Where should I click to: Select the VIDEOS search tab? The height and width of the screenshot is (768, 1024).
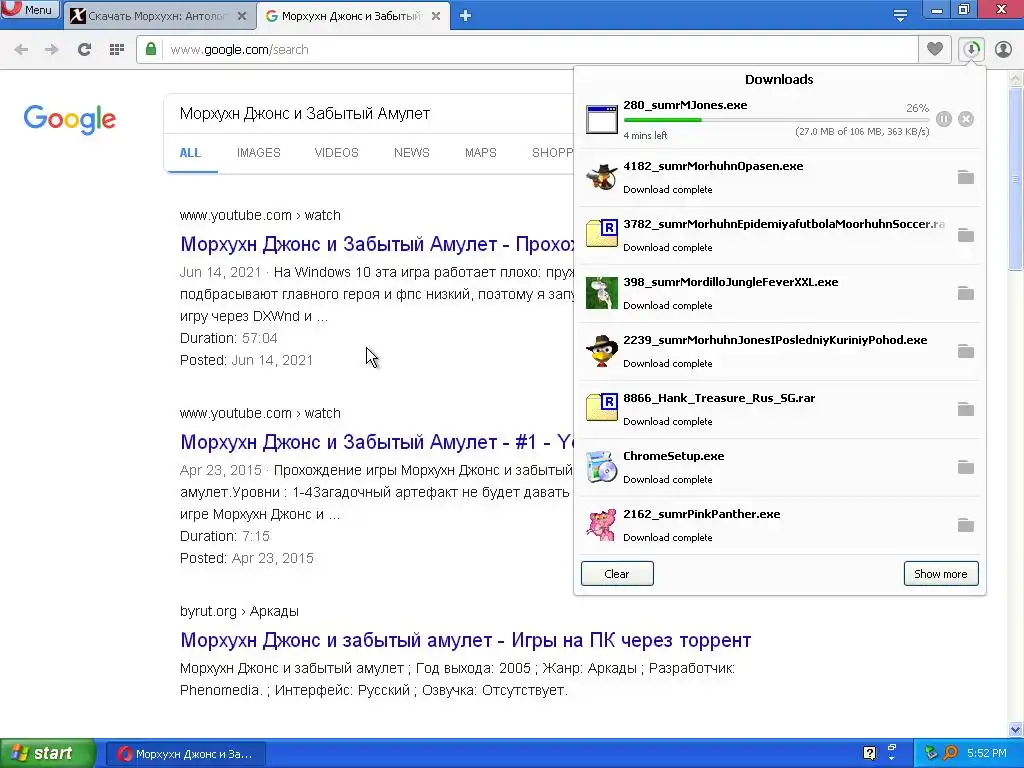(336, 153)
